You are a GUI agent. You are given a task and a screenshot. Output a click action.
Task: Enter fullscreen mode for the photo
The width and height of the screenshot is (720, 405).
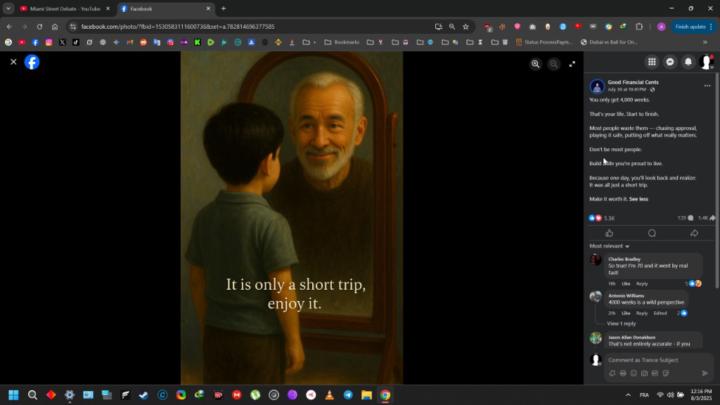[572, 64]
